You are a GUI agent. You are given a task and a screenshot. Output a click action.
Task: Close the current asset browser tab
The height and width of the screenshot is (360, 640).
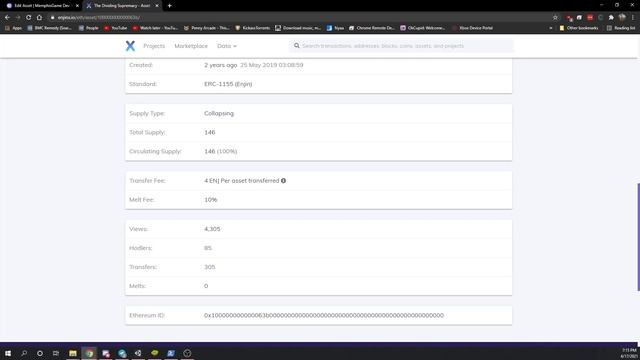tap(157, 6)
